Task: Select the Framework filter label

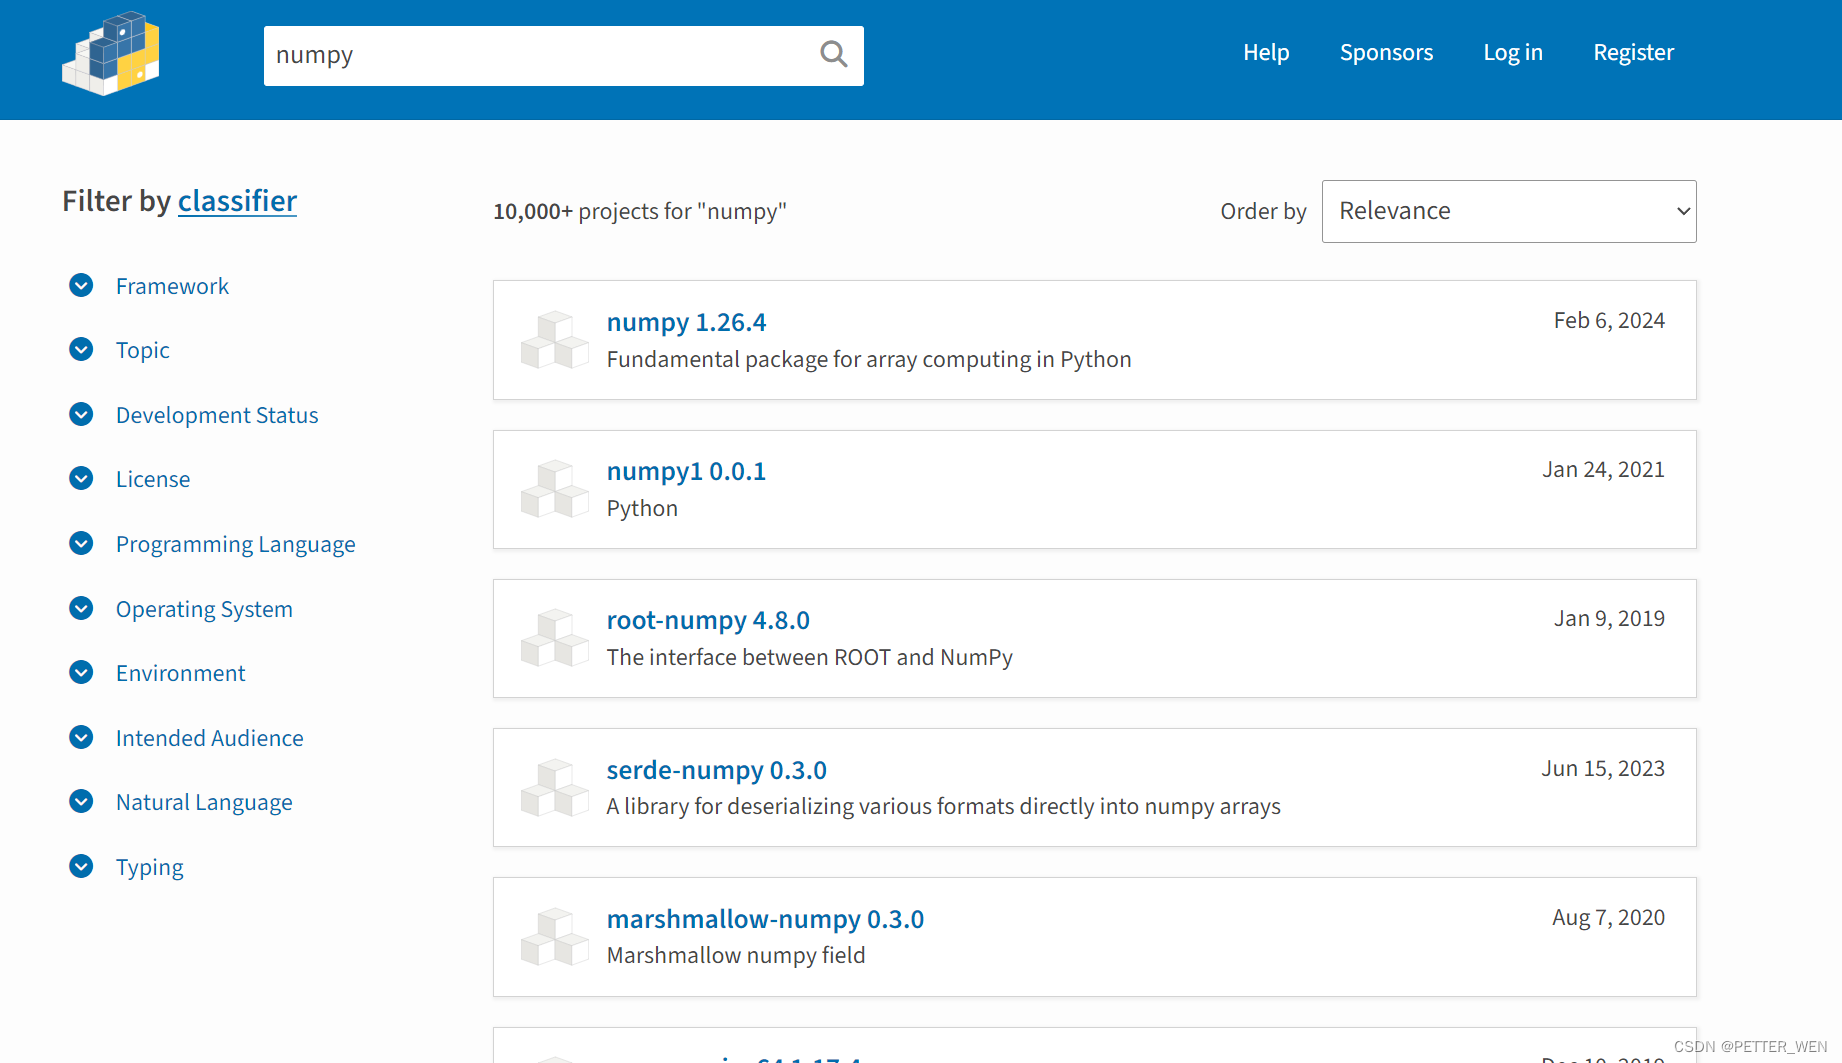Action: [172, 286]
